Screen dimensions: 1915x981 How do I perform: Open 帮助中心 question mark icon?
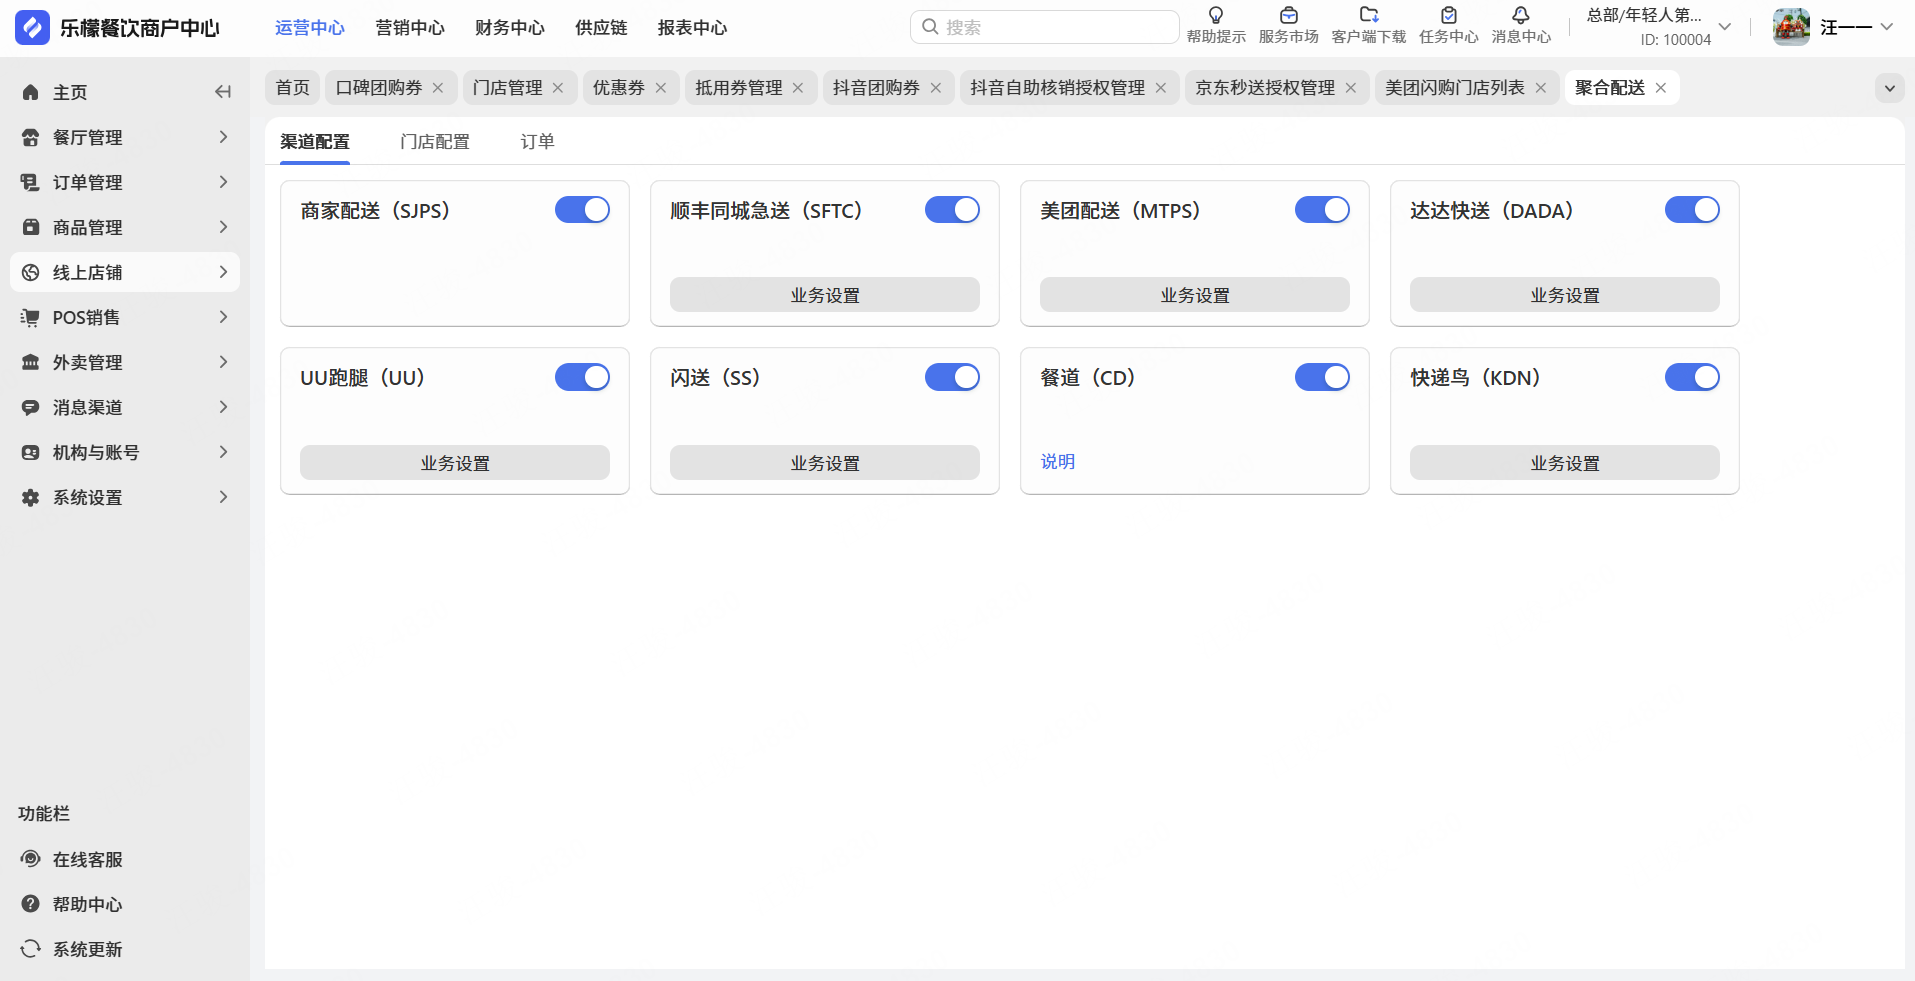[x=31, y=904]
